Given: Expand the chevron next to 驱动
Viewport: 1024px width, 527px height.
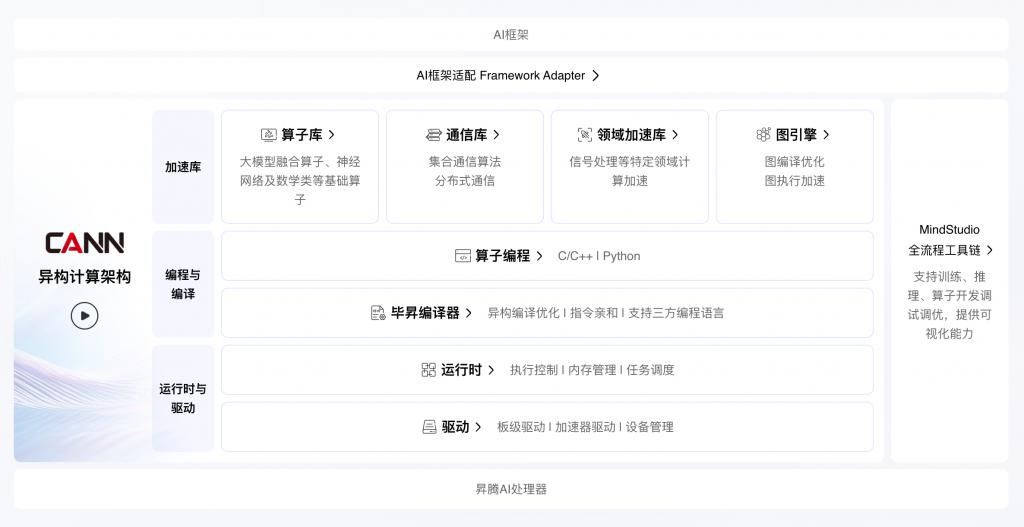Looking at the screenshot, I should [479, 427].
